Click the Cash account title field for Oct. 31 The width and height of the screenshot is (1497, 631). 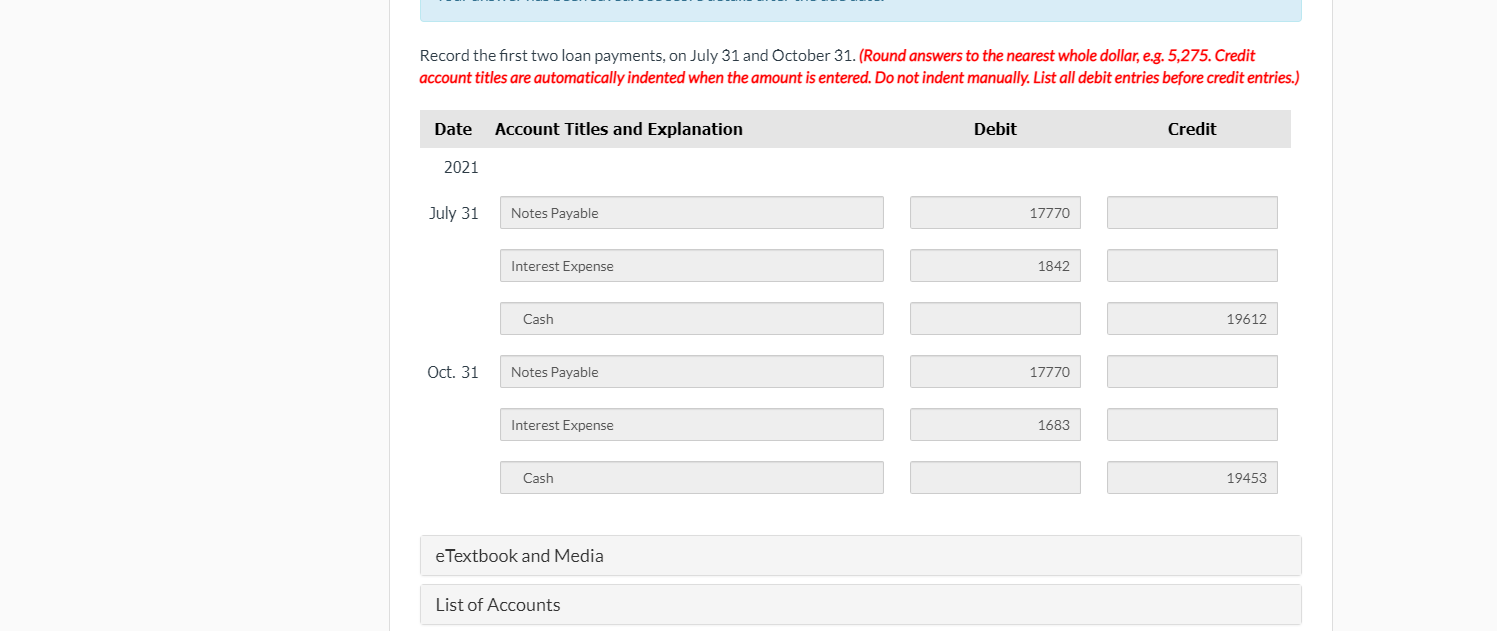(691, 477)
